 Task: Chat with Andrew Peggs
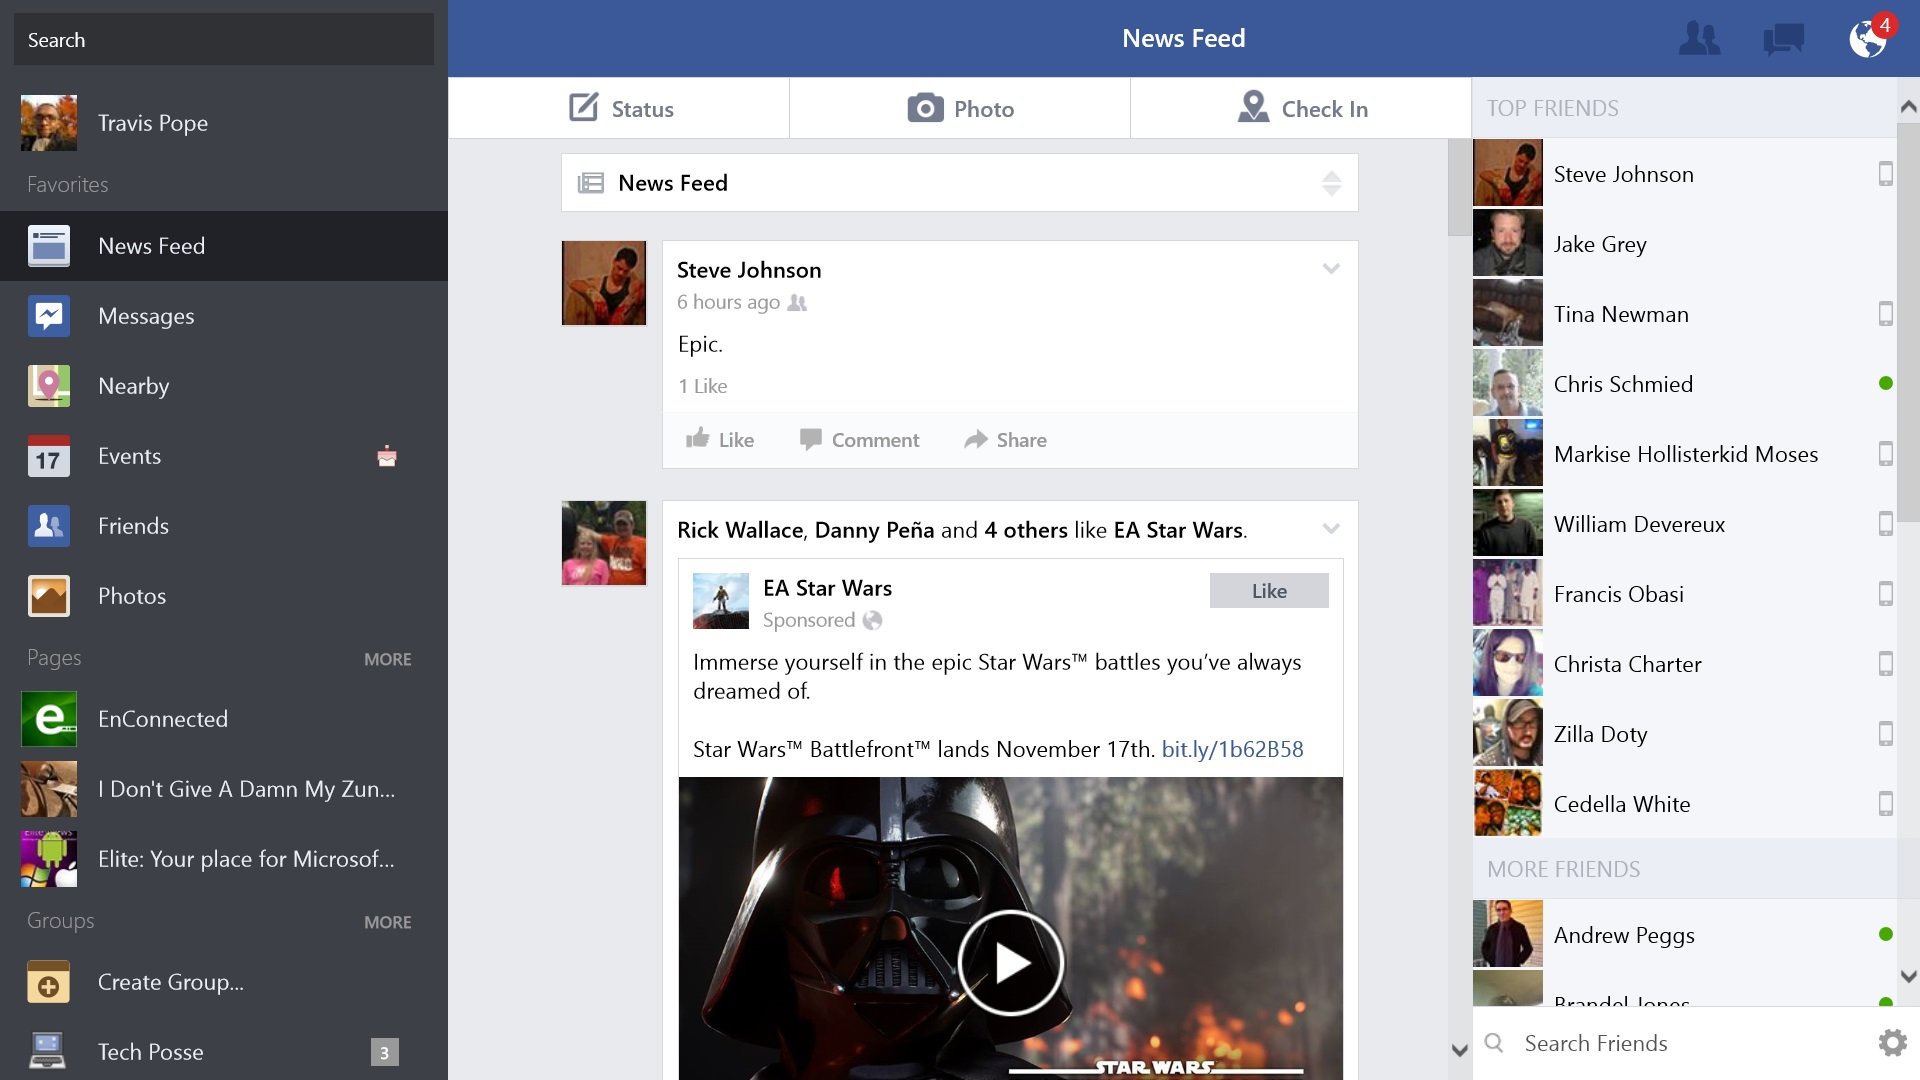point(1685,935)
